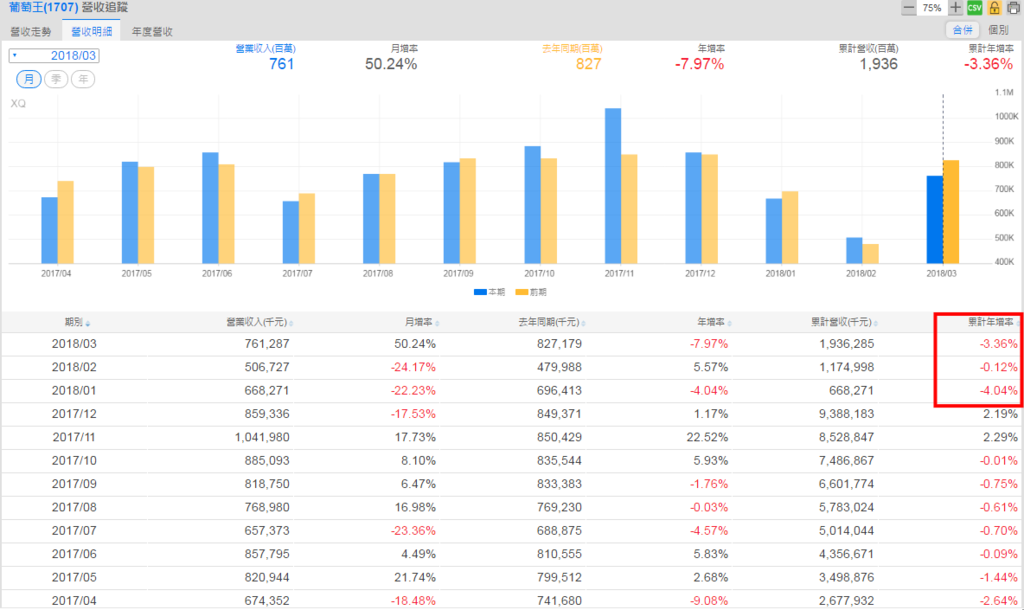Click the revenue cell 761,287
The height and width of the screenshot is (610, 1024).
(x=267, y=344)
